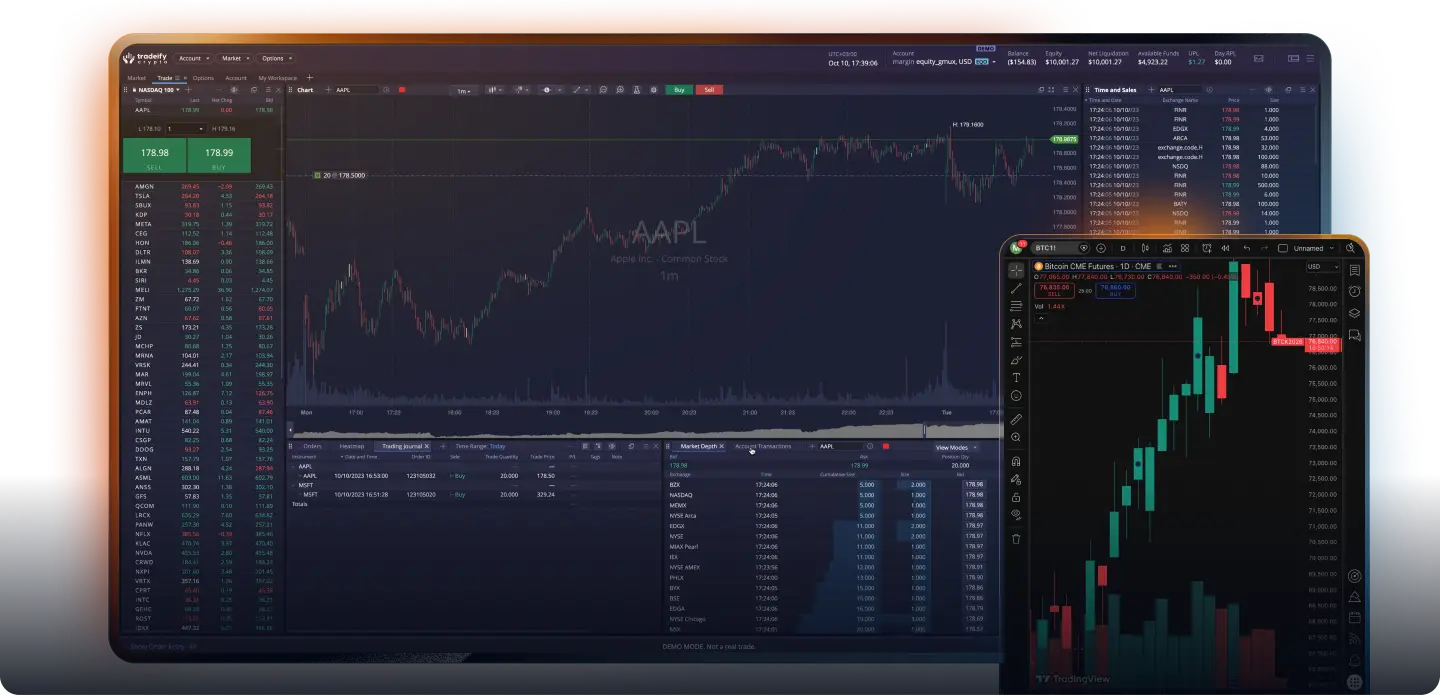Screen dimensions: 1440x695
Task: Switch to the Market workspace tab
Action: 136,78
